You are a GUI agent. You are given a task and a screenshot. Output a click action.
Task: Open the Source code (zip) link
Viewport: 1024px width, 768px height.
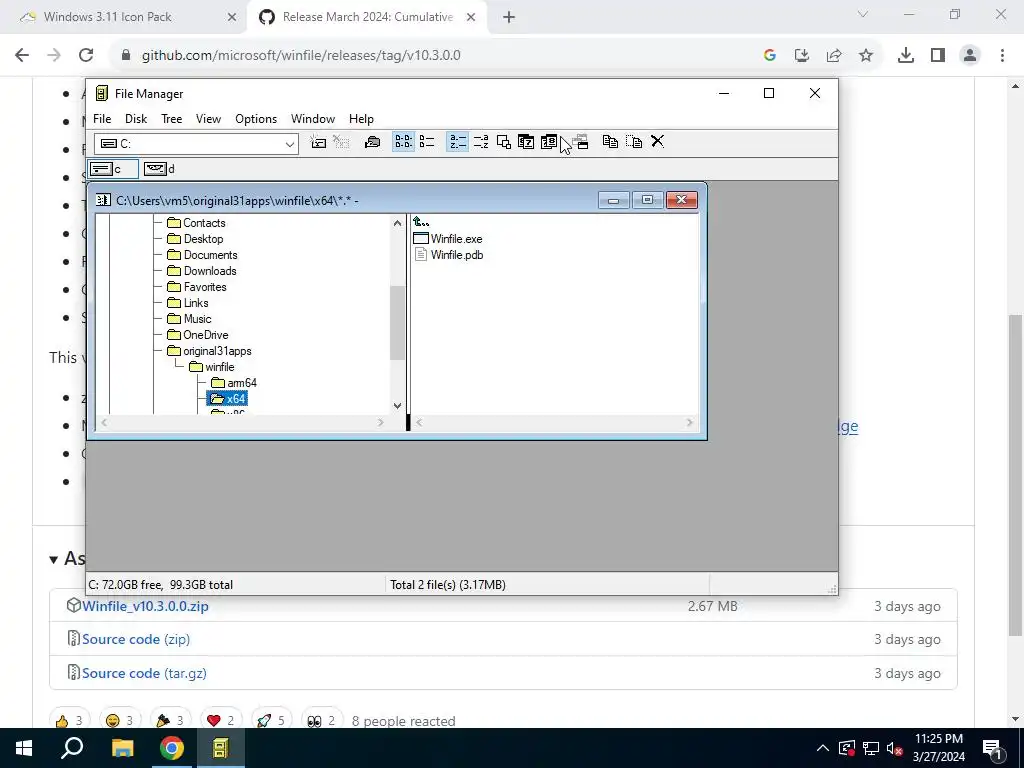click(136, 639)
